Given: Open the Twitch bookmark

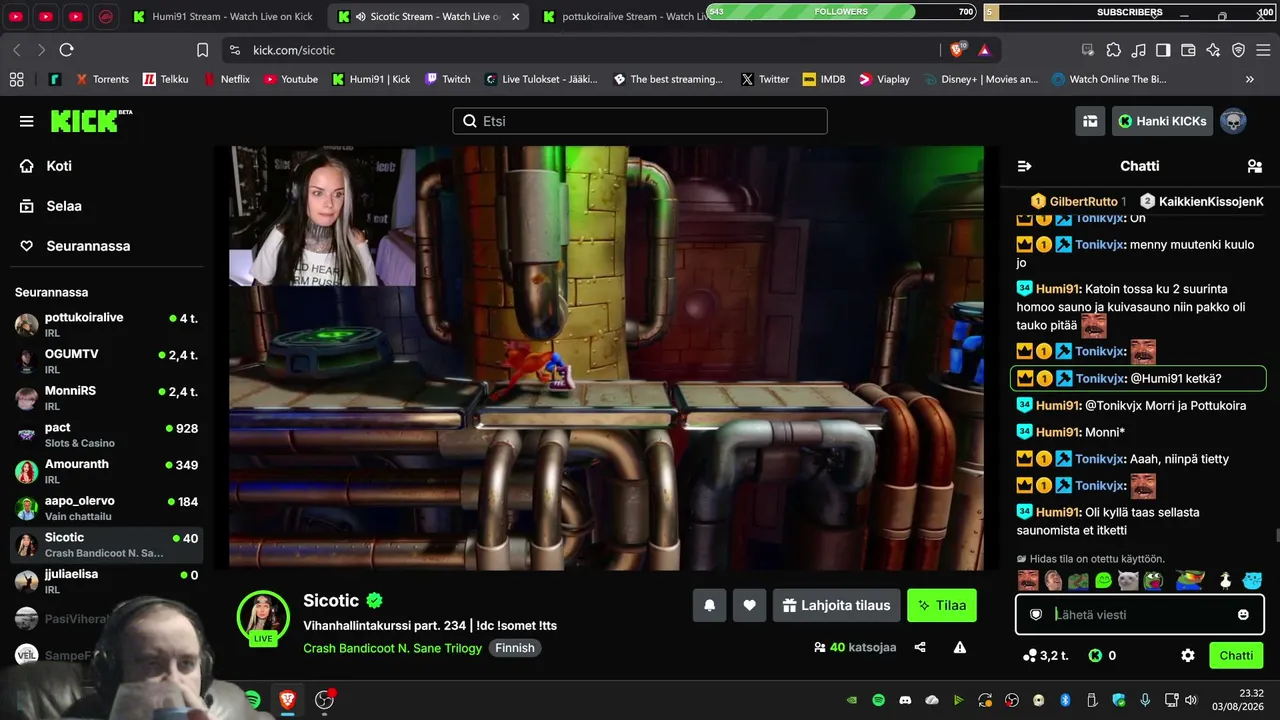Looking at the screenshot, I should (x=447, y=79).
